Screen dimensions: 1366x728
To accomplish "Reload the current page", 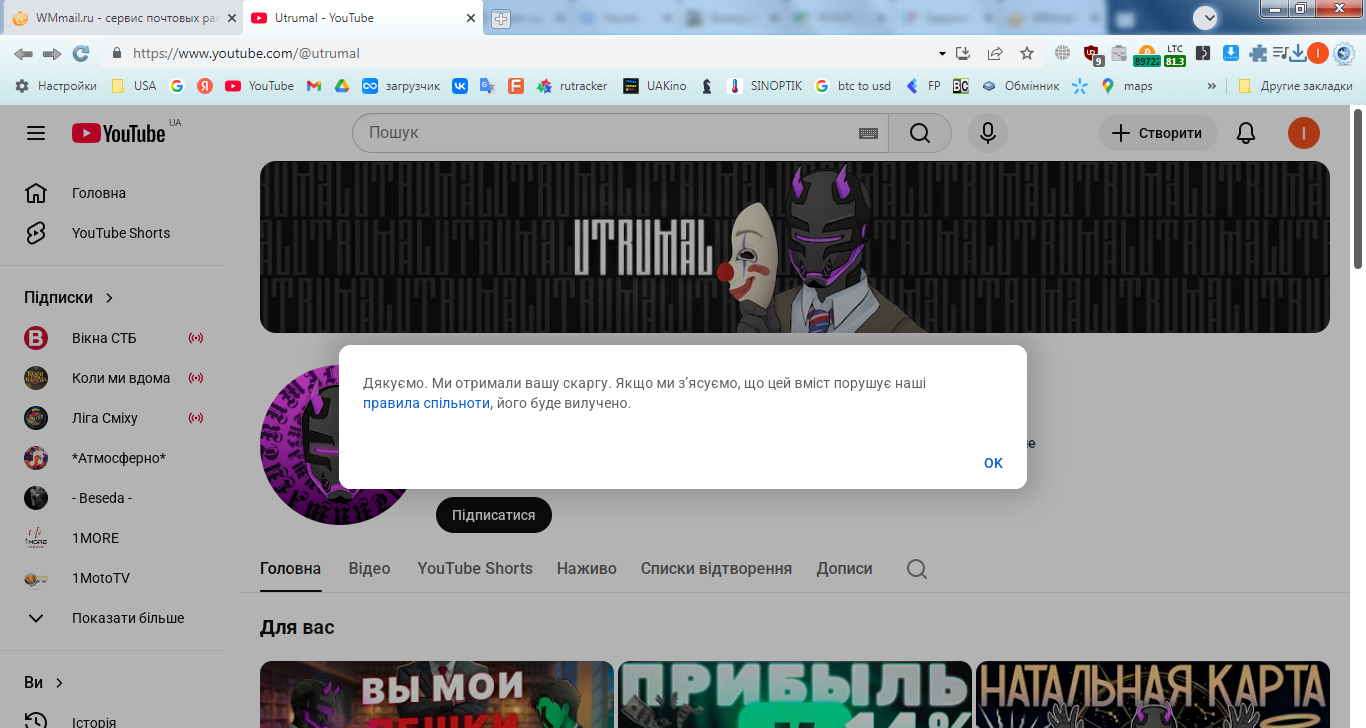I will click(81, 53).
